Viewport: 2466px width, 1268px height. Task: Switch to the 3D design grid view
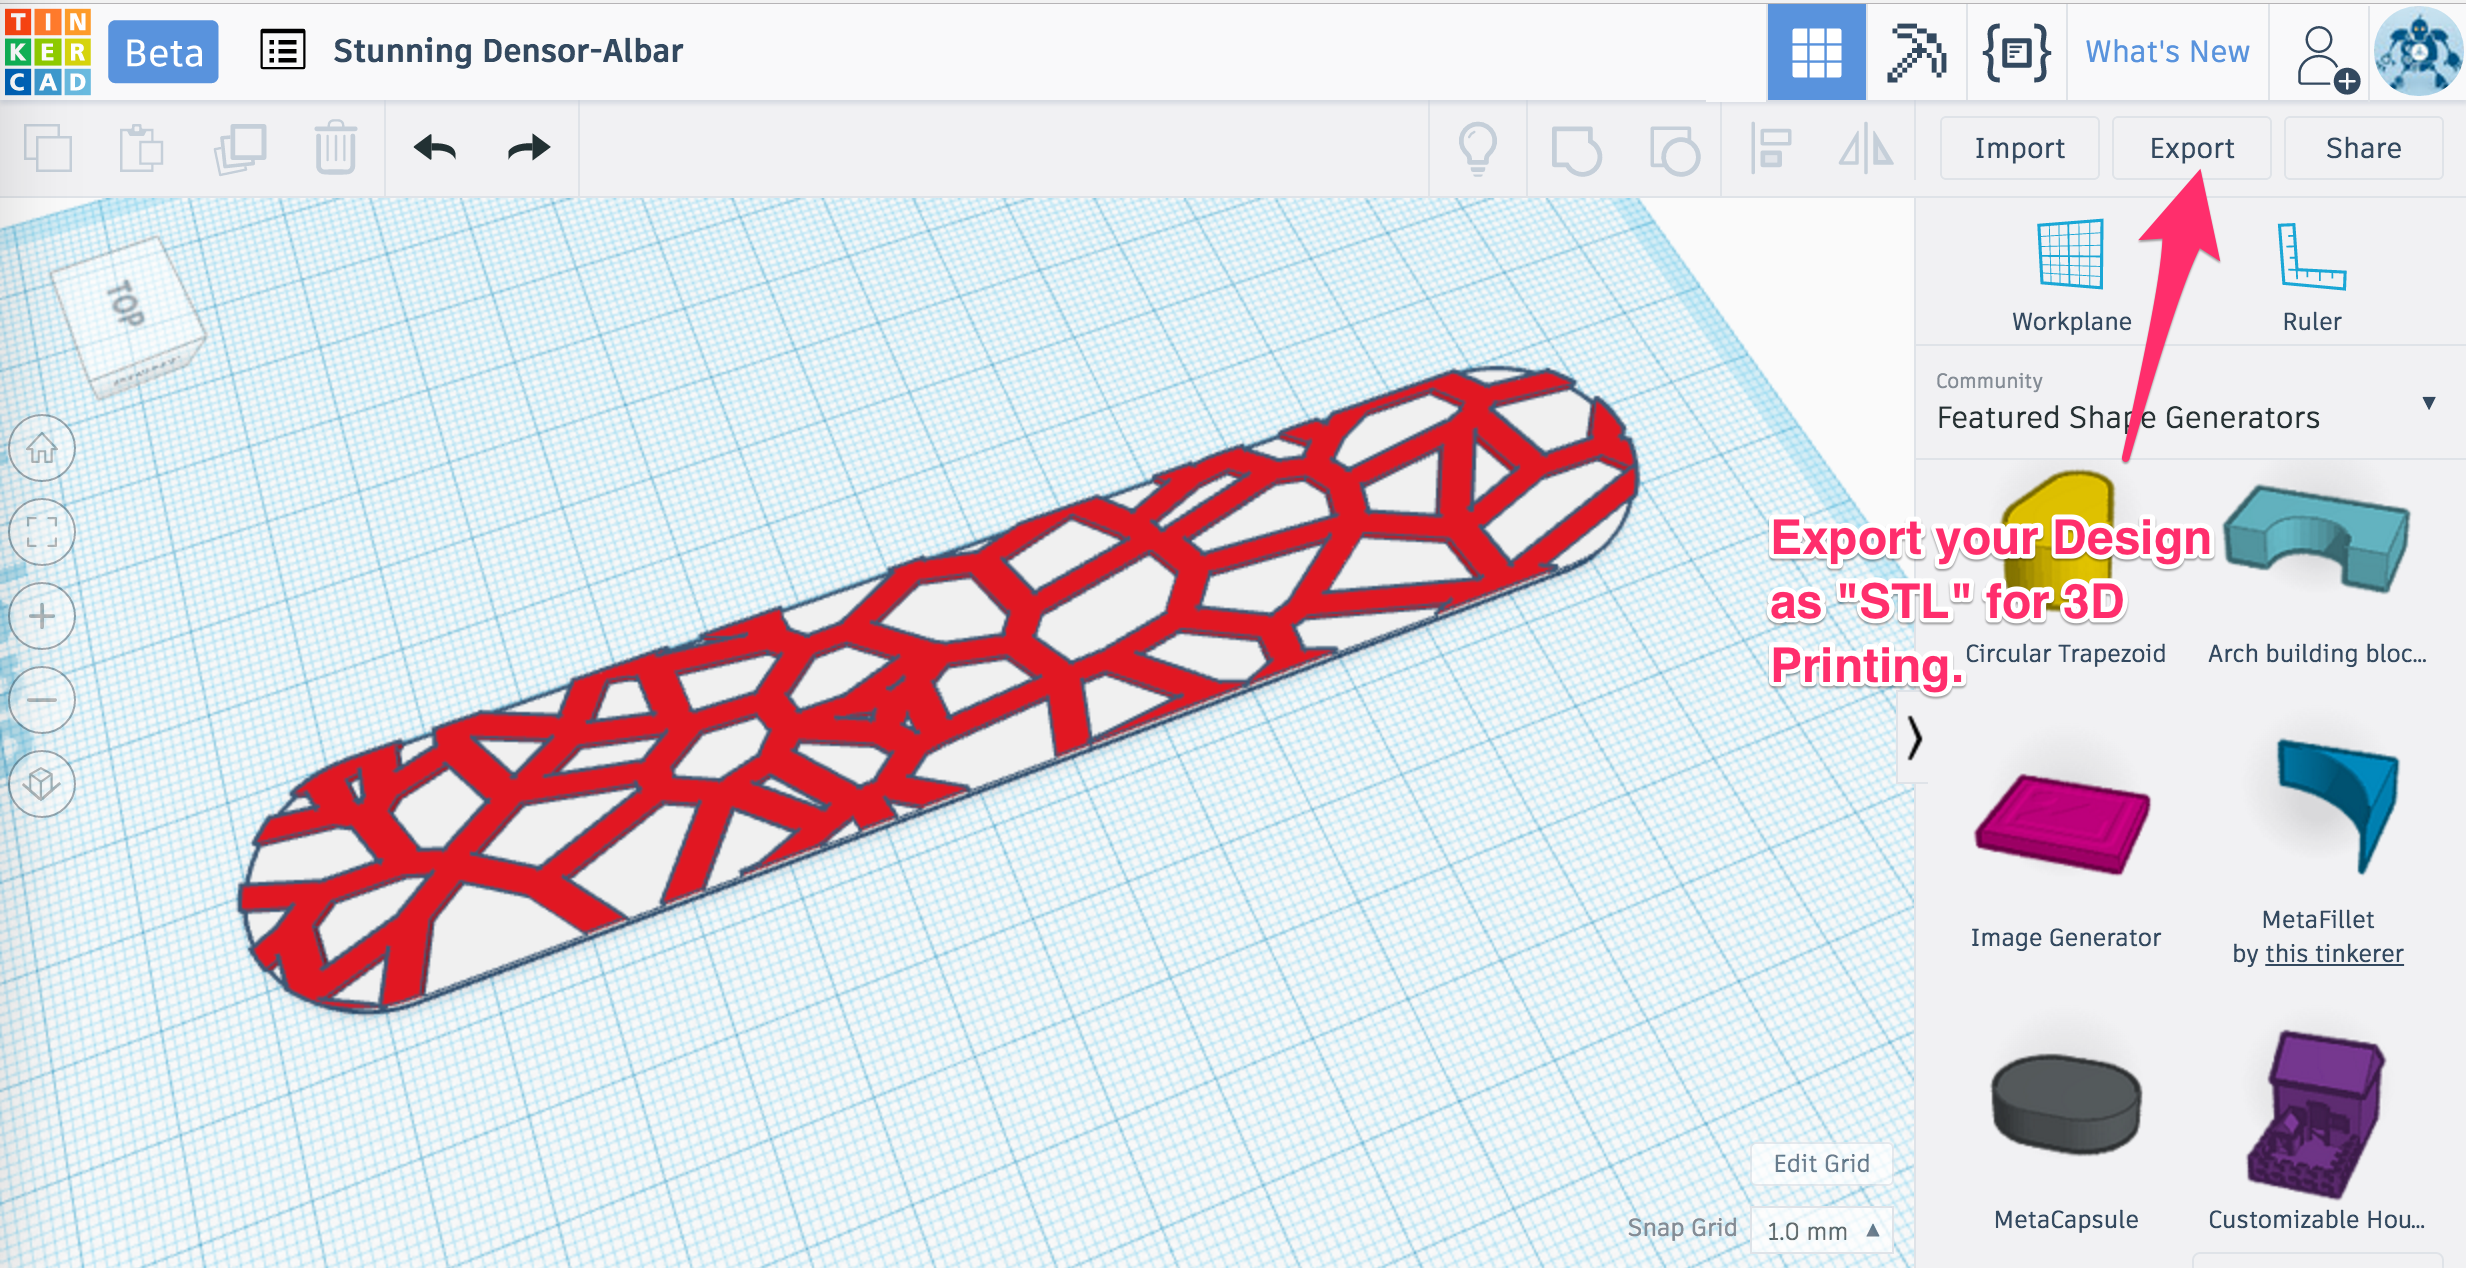[1816, 52]
